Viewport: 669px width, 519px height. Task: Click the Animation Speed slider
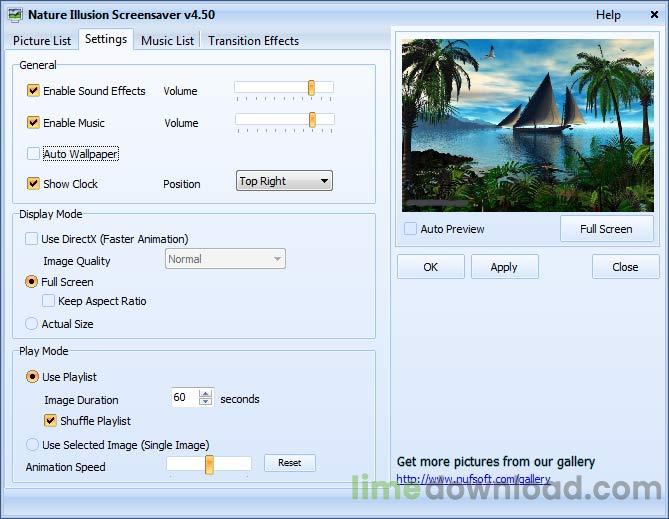(x=209, y=464)
